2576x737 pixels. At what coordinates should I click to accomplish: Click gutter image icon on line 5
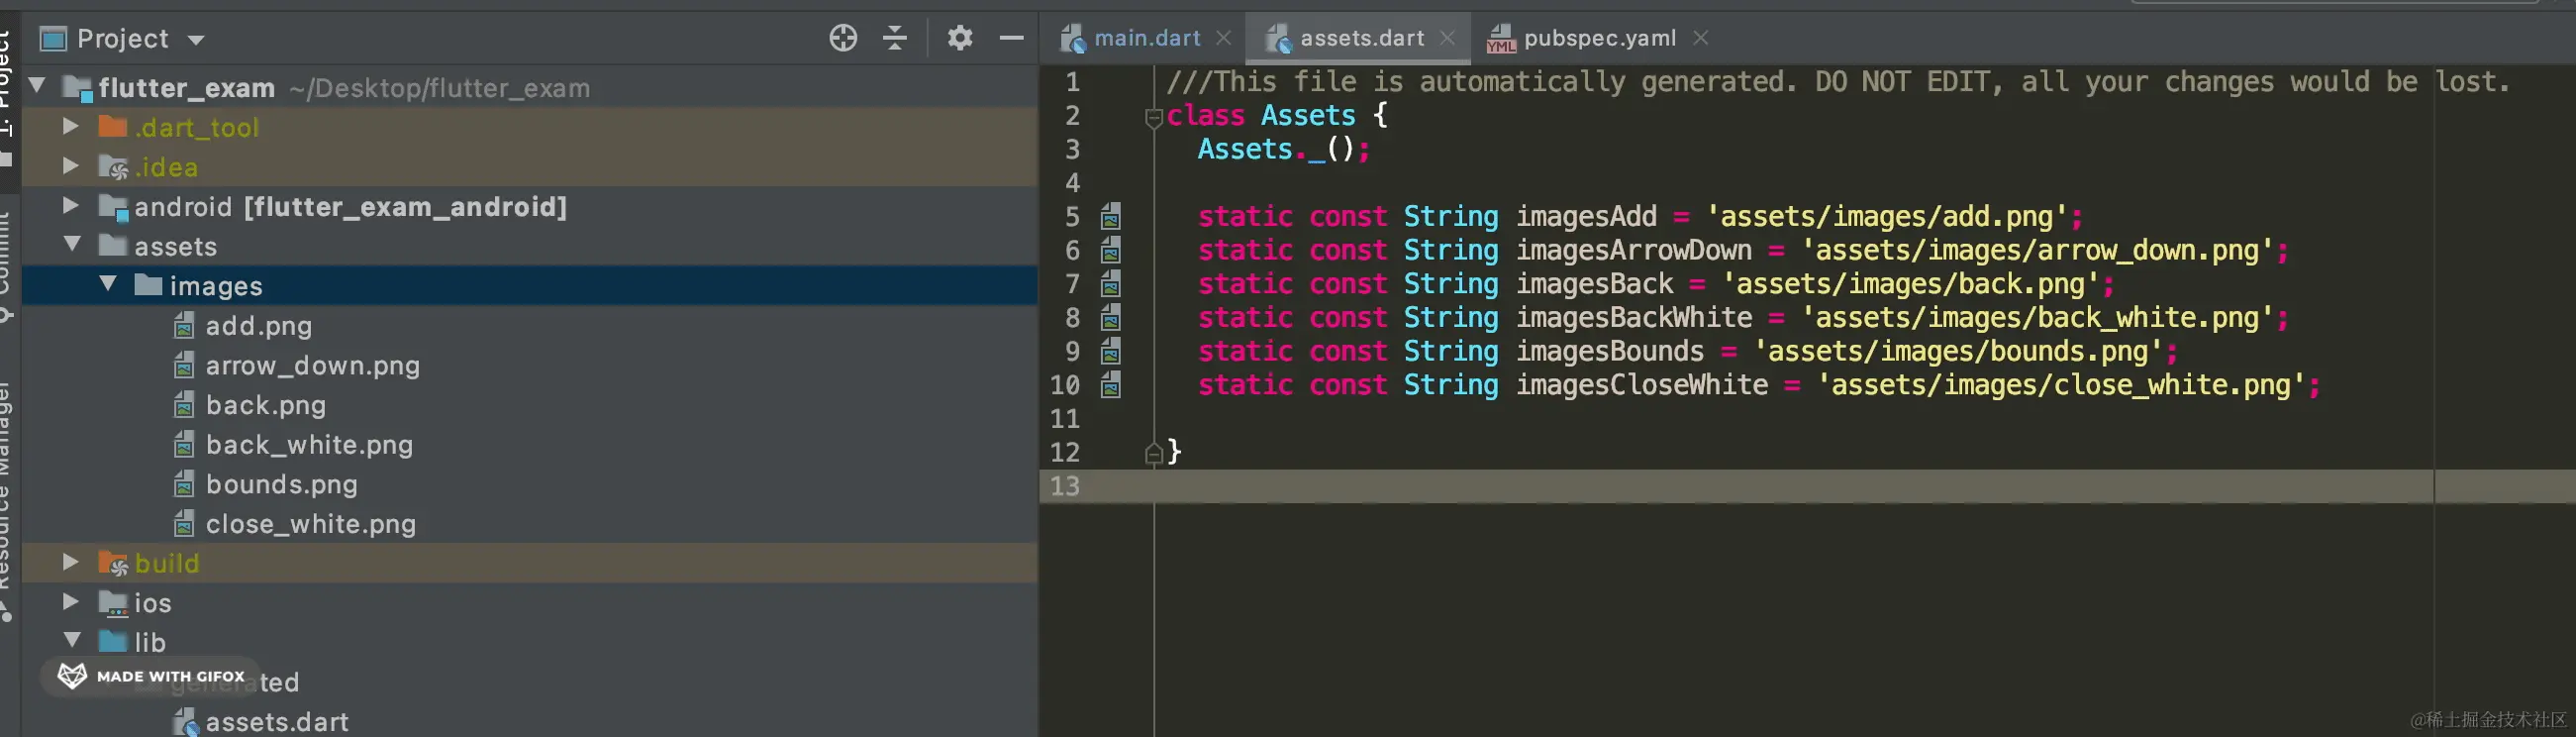(x=1110, y=216)
